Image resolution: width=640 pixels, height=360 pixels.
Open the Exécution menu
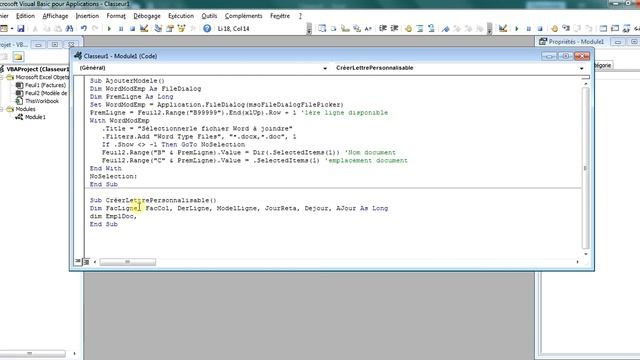coord(181,16)
